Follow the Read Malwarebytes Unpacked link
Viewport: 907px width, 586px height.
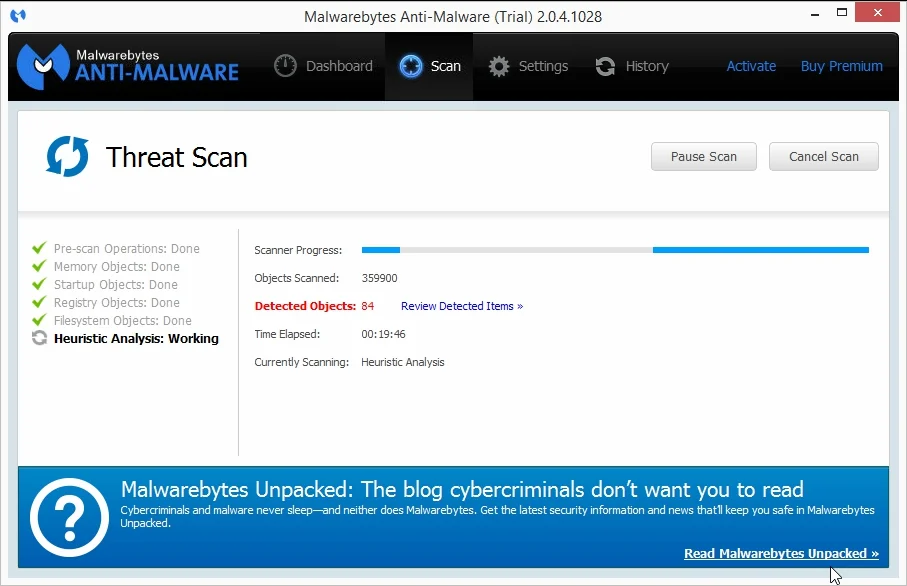781,553
